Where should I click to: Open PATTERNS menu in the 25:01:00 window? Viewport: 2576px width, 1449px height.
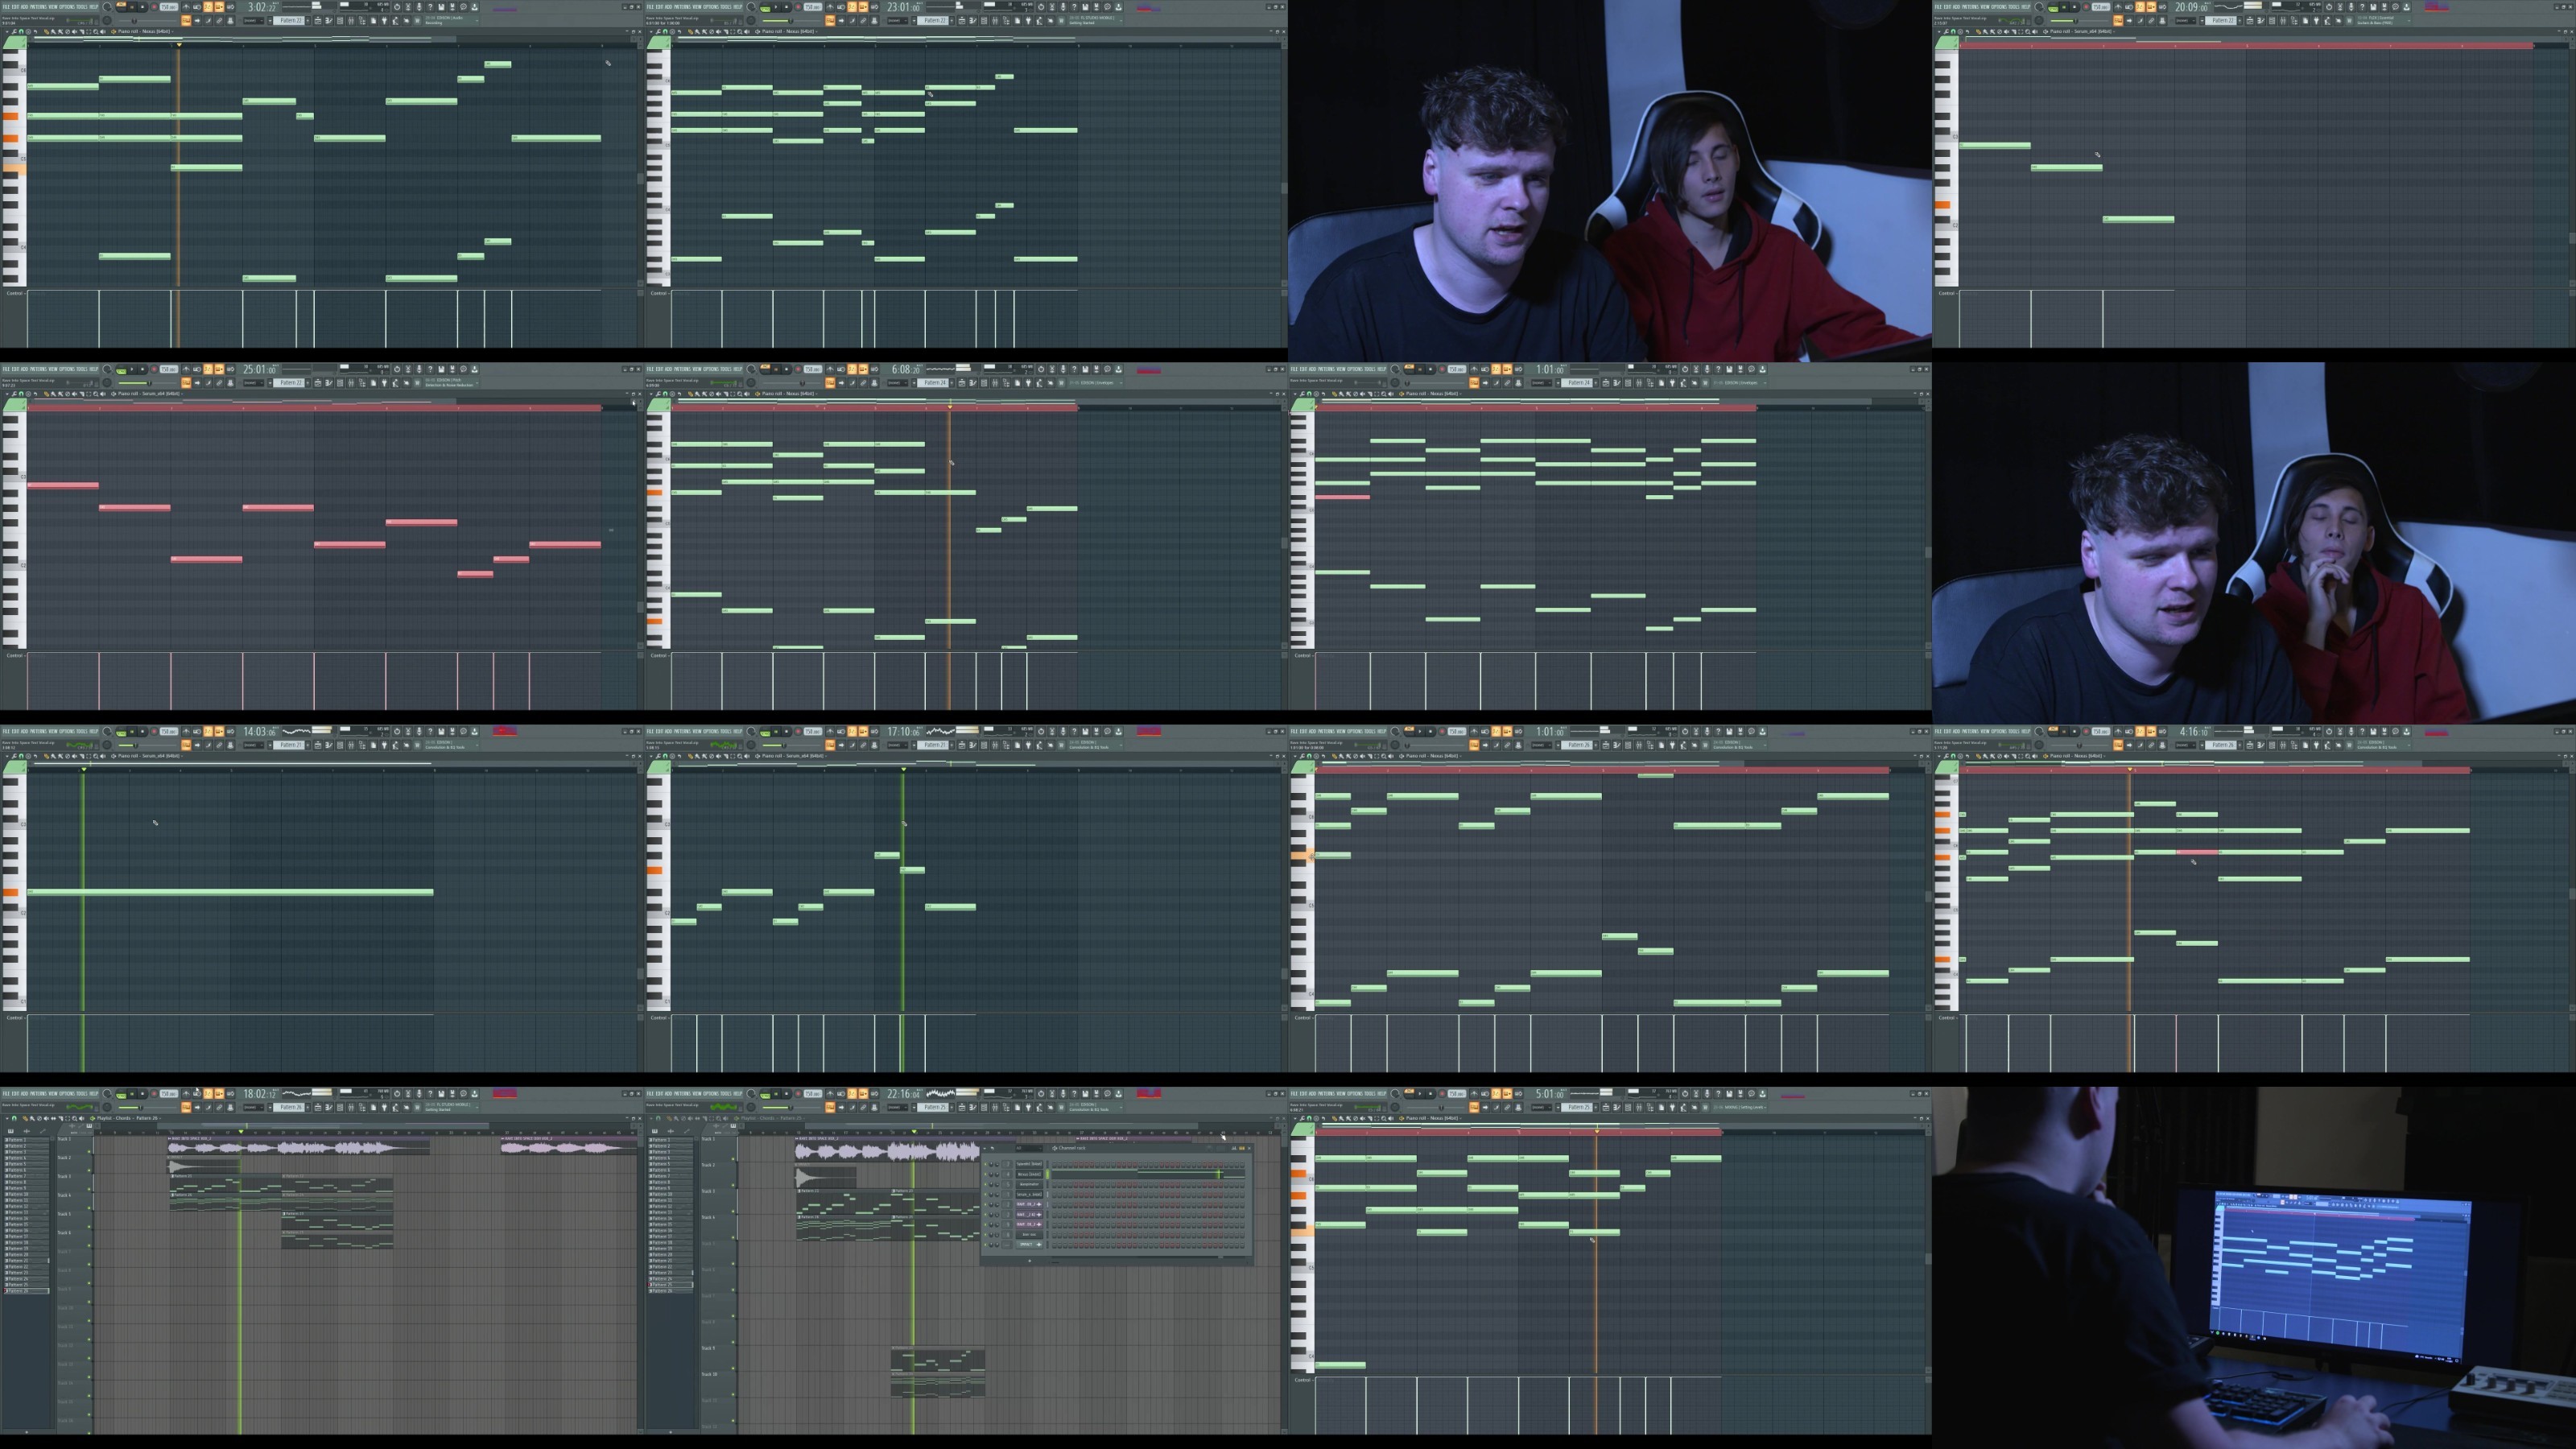pos(38,369)
